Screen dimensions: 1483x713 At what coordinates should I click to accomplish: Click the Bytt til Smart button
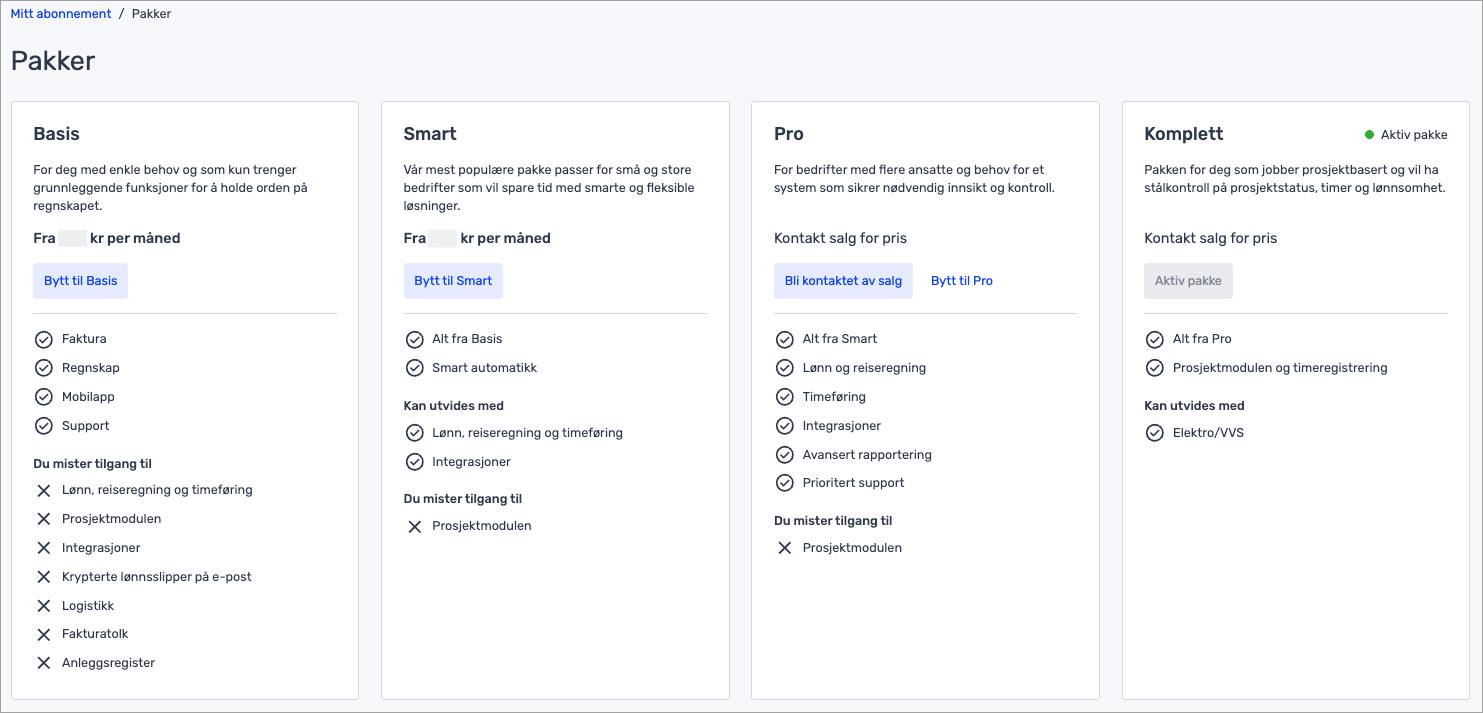pos(453,281)
